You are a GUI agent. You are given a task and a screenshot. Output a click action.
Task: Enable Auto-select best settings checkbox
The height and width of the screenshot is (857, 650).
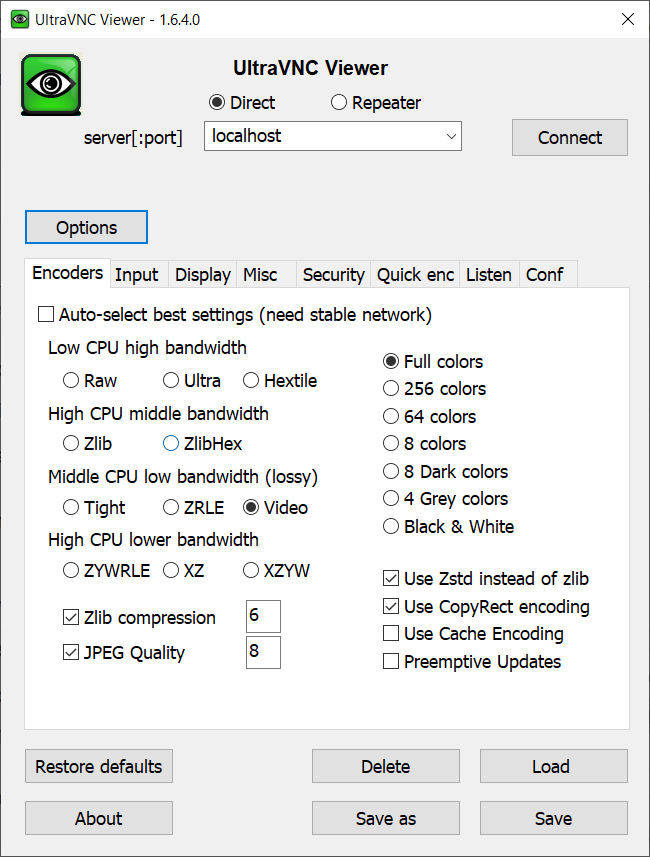tap(46, 315)
